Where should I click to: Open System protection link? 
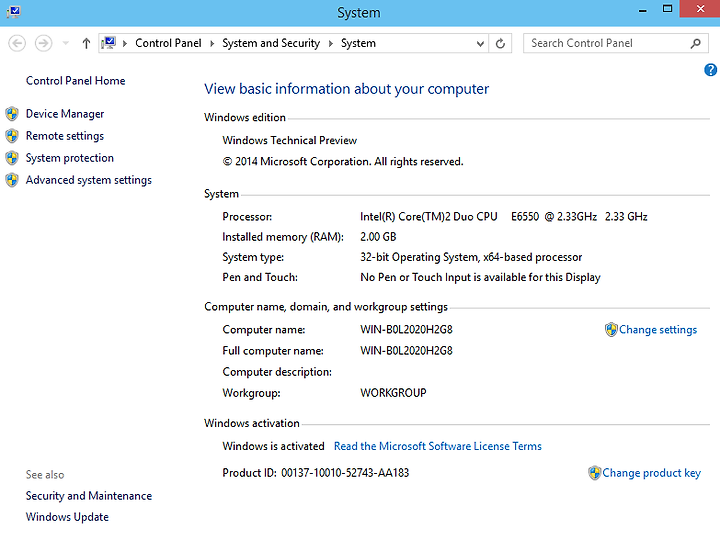tap(70, 158)
